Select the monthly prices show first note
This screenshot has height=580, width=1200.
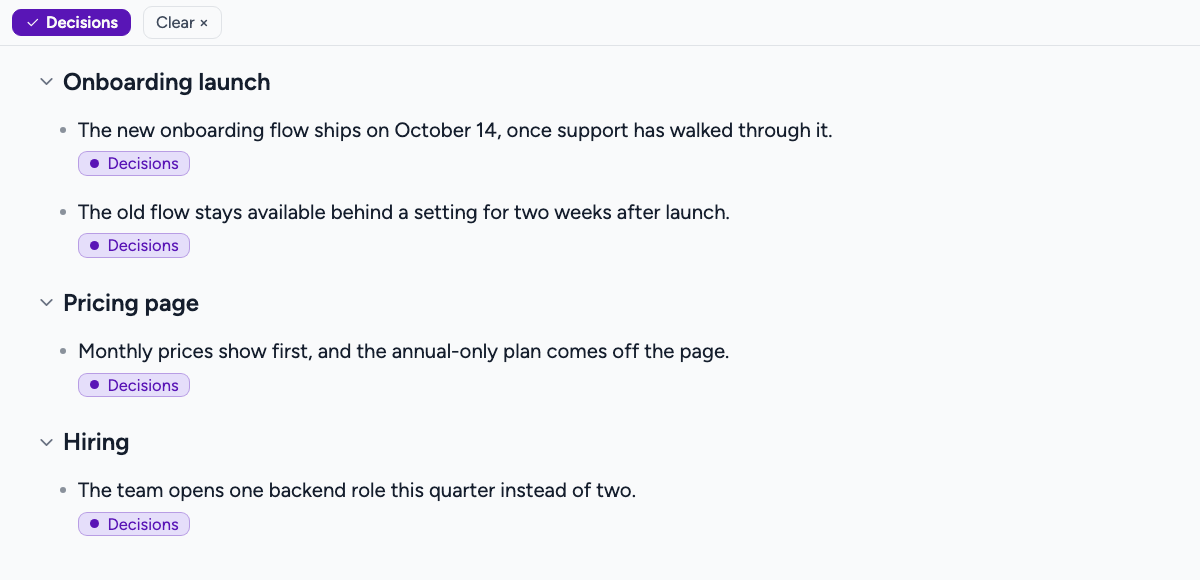[404, 352]
